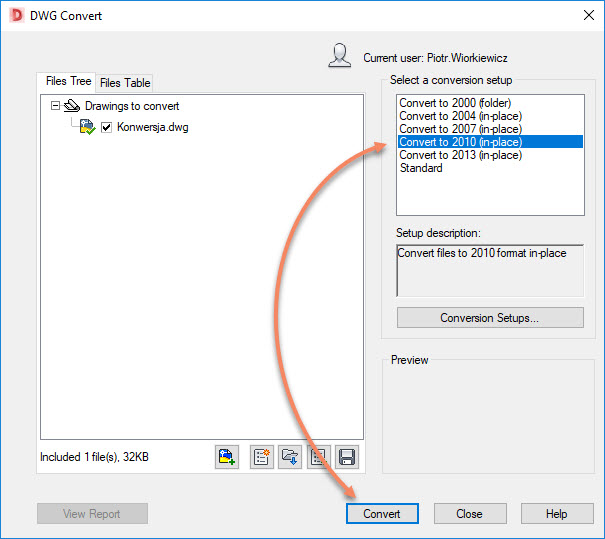Image resolution: width=605 pixels, height=539 pixels.
Task: Click the Add File icon button
Action: click(x=227, y=457)
